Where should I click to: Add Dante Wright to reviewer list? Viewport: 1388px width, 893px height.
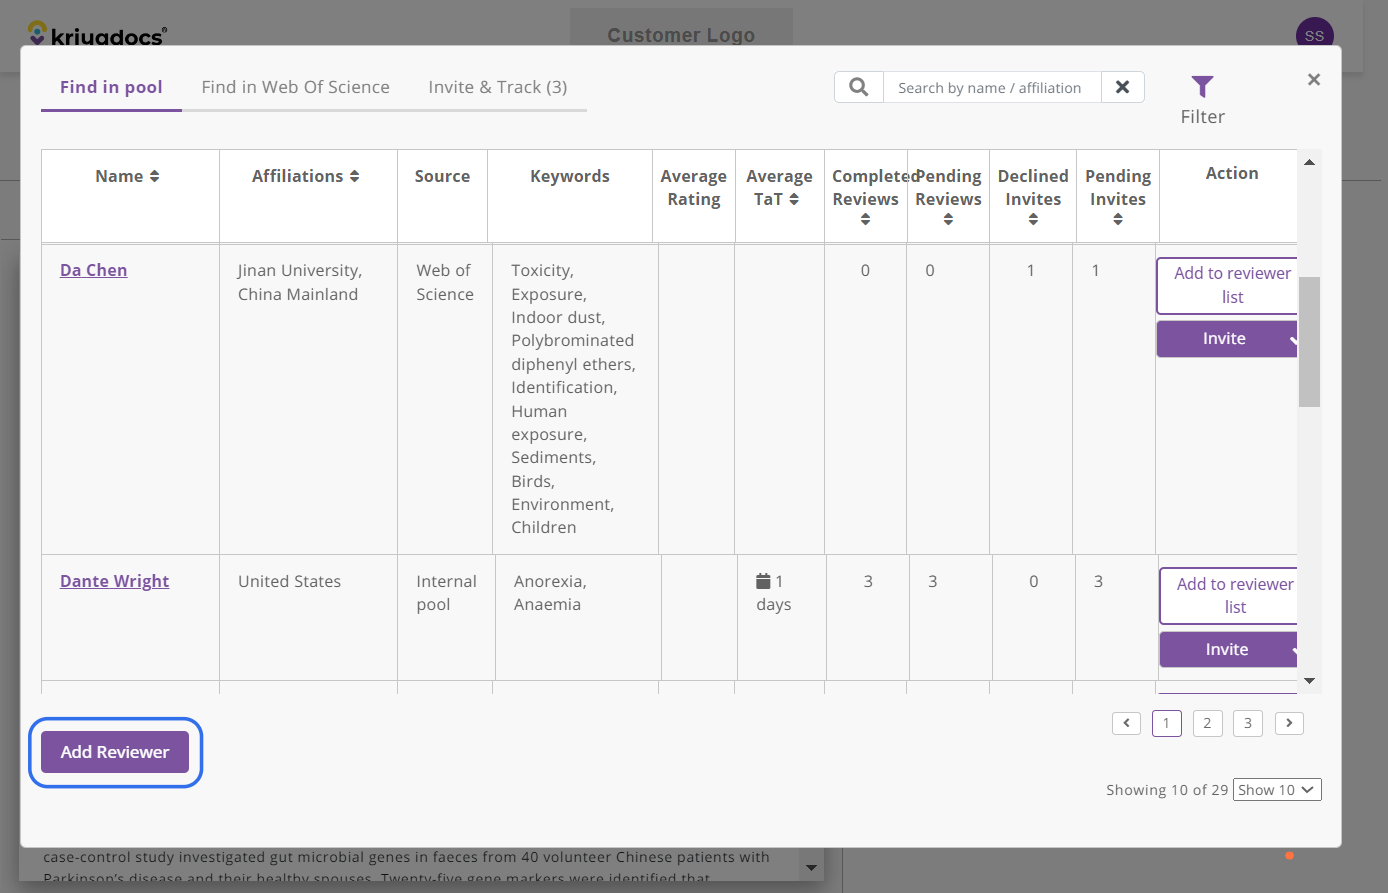click(1230, 596)
